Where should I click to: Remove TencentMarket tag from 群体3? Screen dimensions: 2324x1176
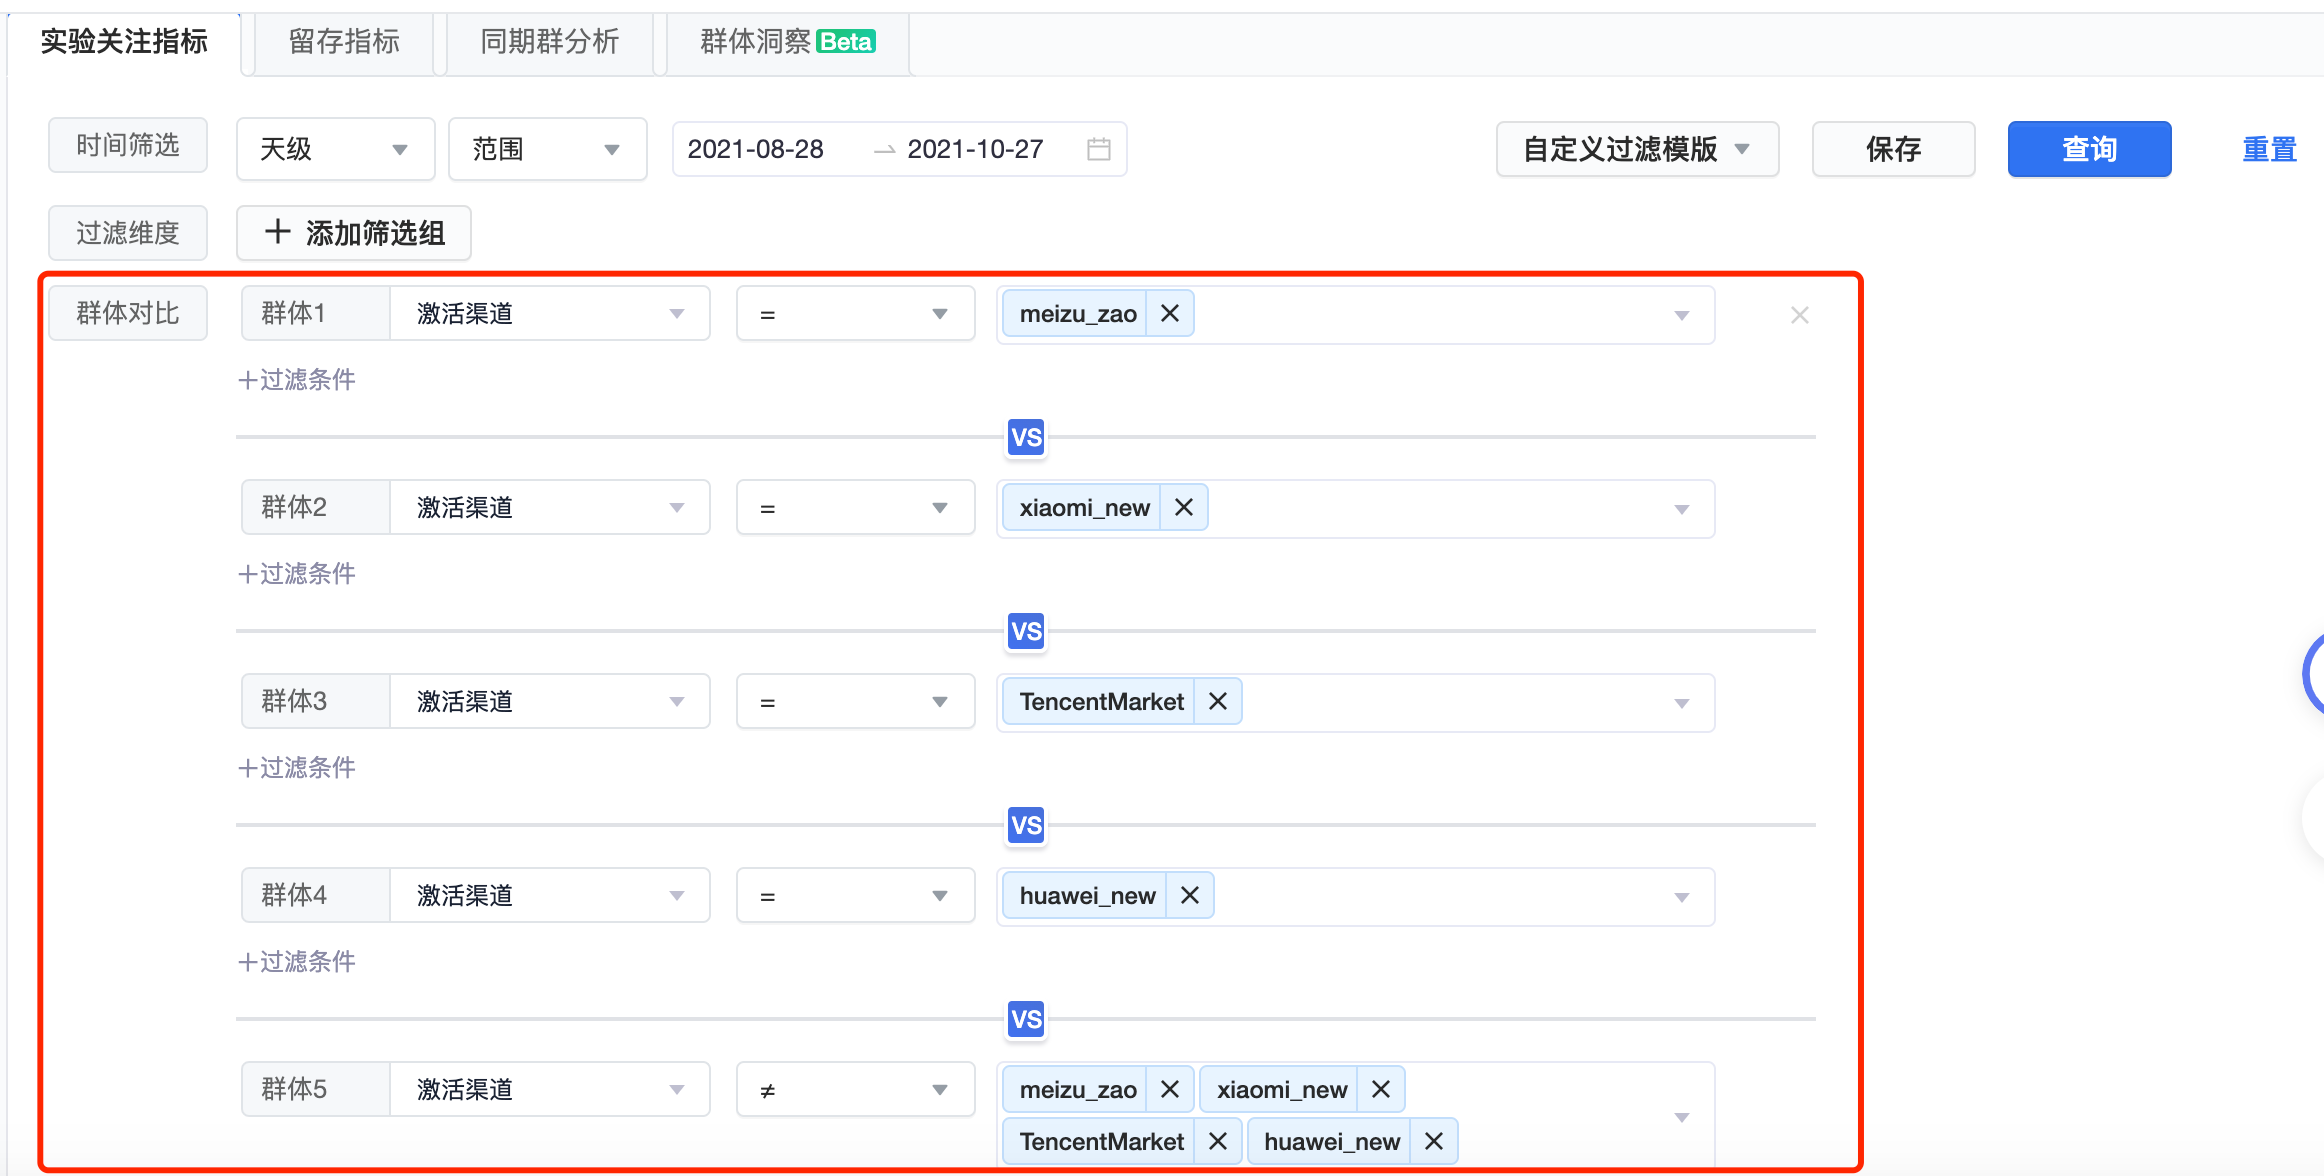pos(1218,702)
